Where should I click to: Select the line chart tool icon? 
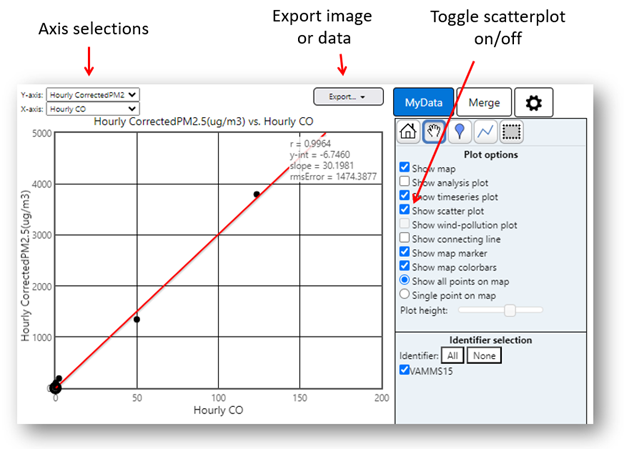(486, 131)
